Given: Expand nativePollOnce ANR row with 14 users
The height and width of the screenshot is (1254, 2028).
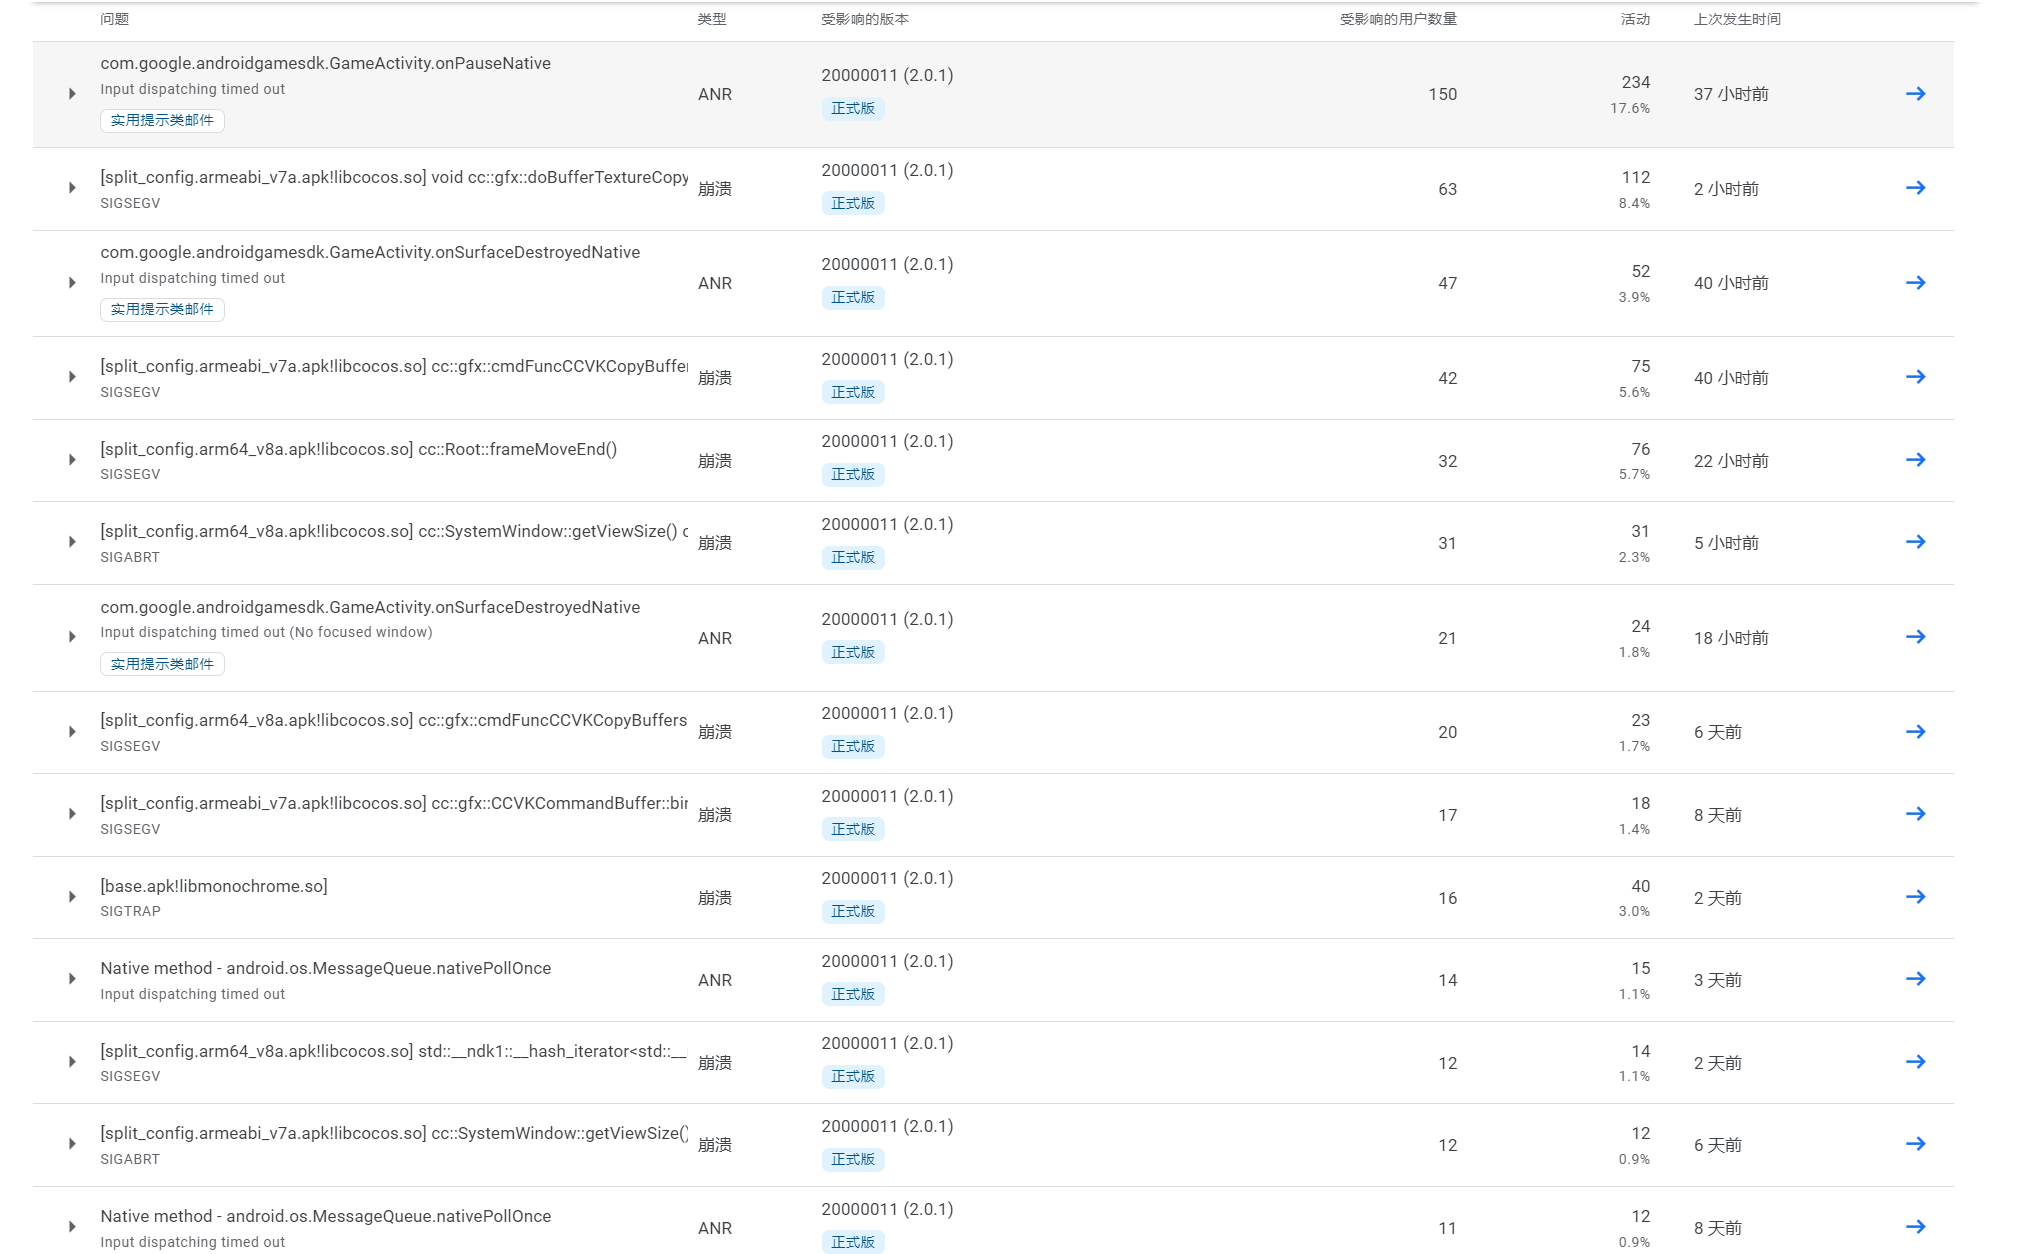Looking at the screenshot, I should [72, 979].
